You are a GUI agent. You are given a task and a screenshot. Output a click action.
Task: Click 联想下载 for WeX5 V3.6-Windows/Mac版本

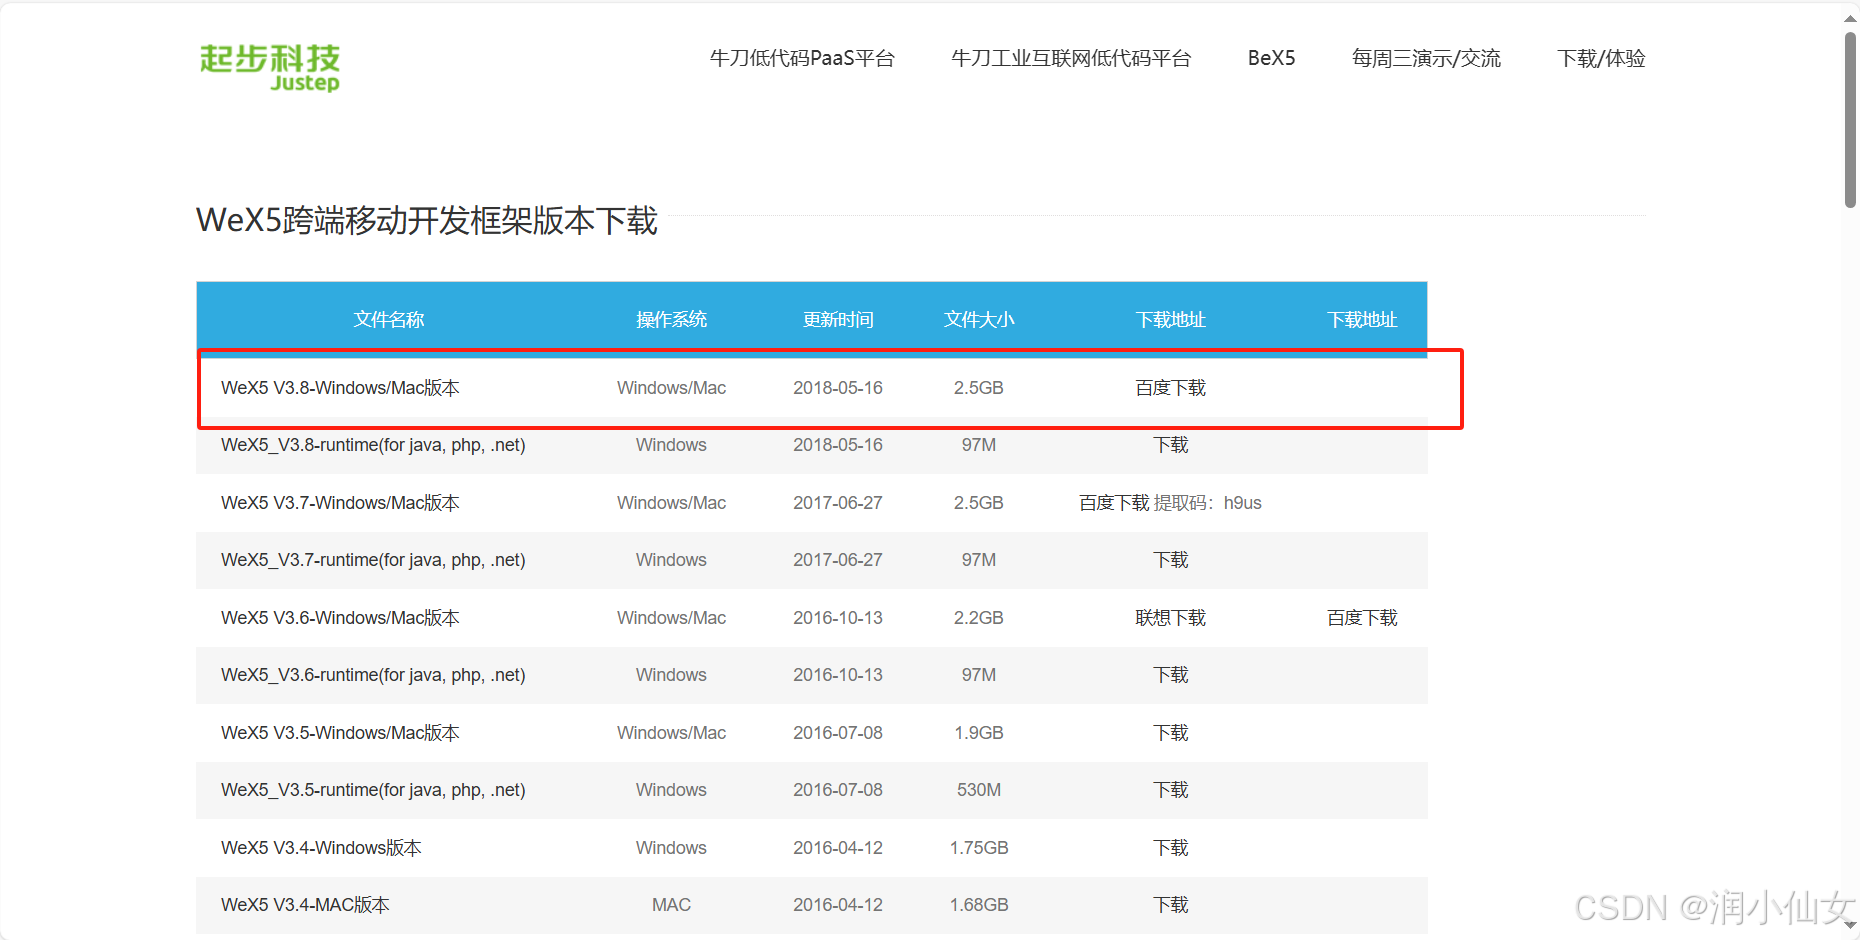(x=1170, y=618)
